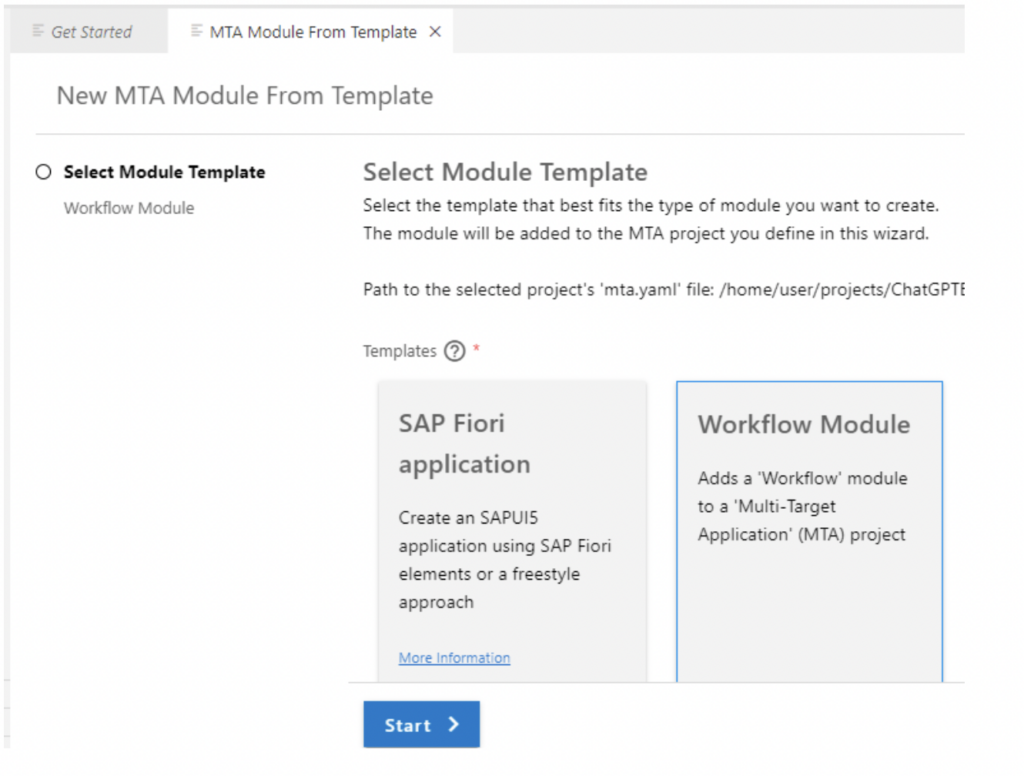Click the Workflow module description in the card
The height and width of the screenshot is (776, 1024).
pos(802,506)
